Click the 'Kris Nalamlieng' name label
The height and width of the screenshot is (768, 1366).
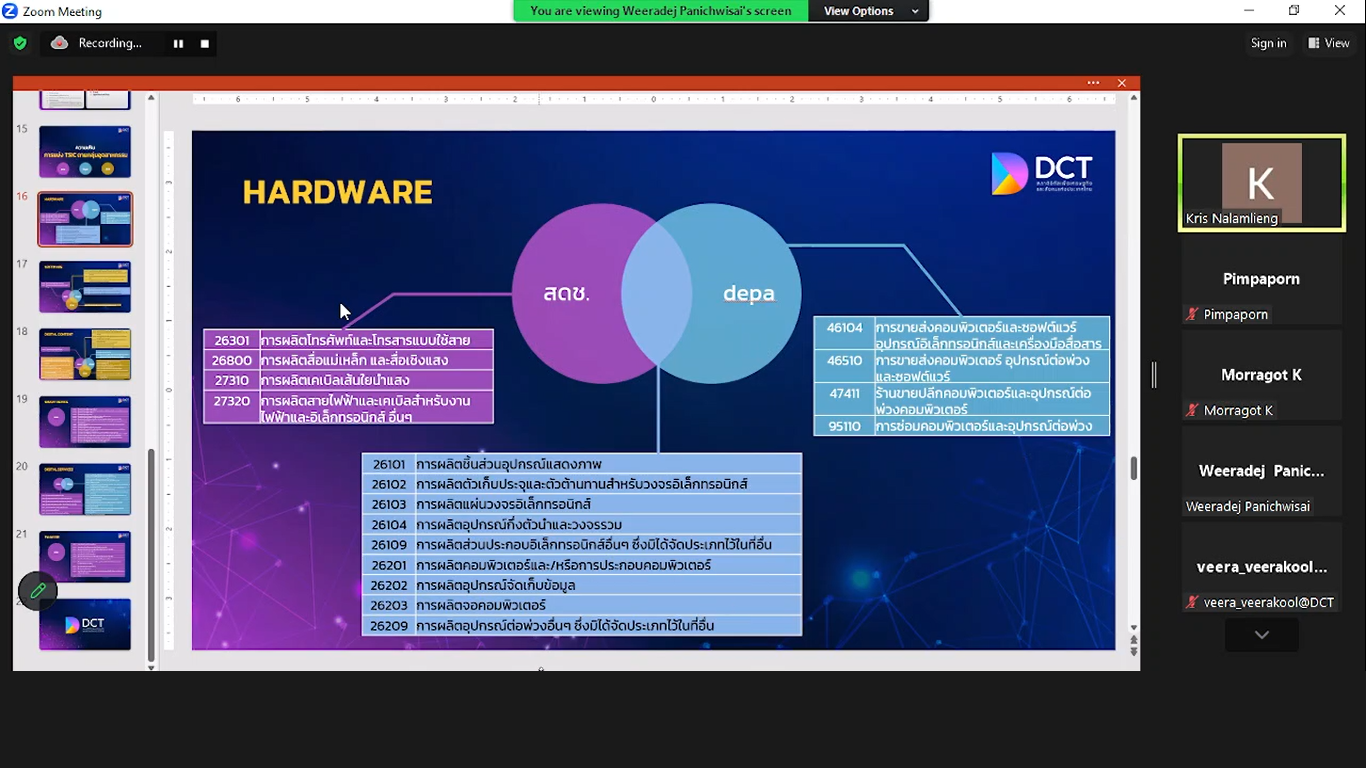tap(1232, 218)
